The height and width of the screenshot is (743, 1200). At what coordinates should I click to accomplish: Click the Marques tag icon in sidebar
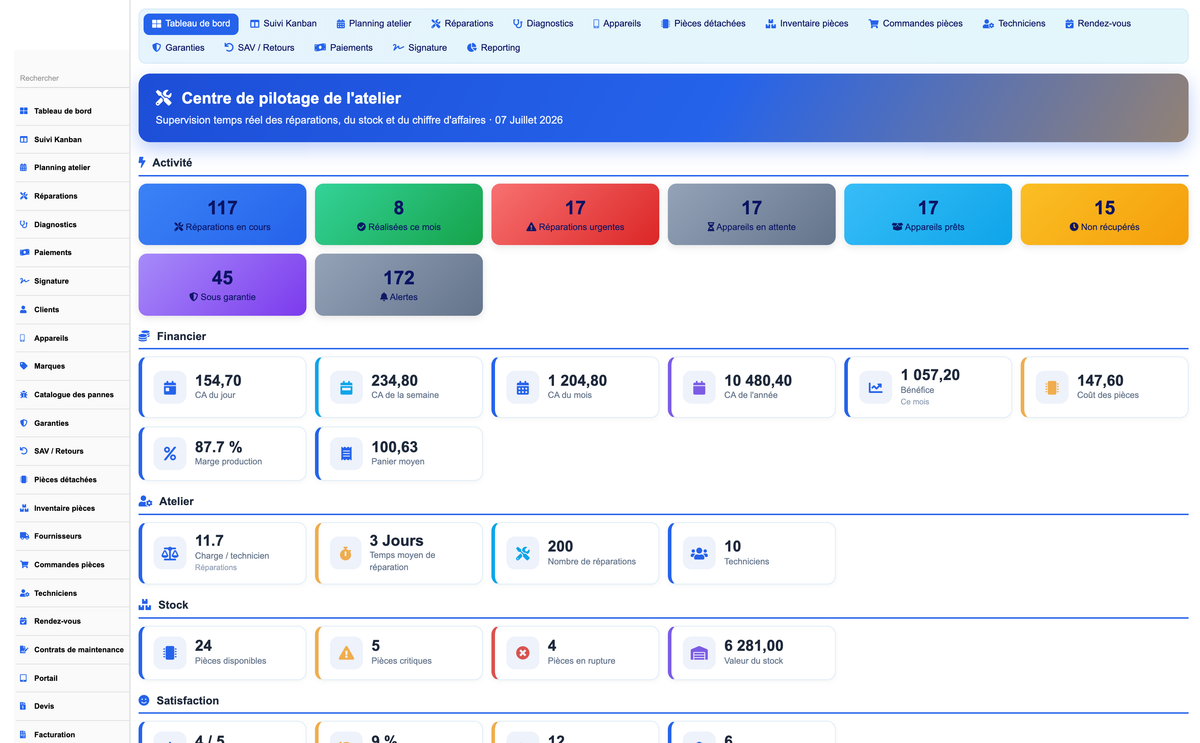(24, 366)
